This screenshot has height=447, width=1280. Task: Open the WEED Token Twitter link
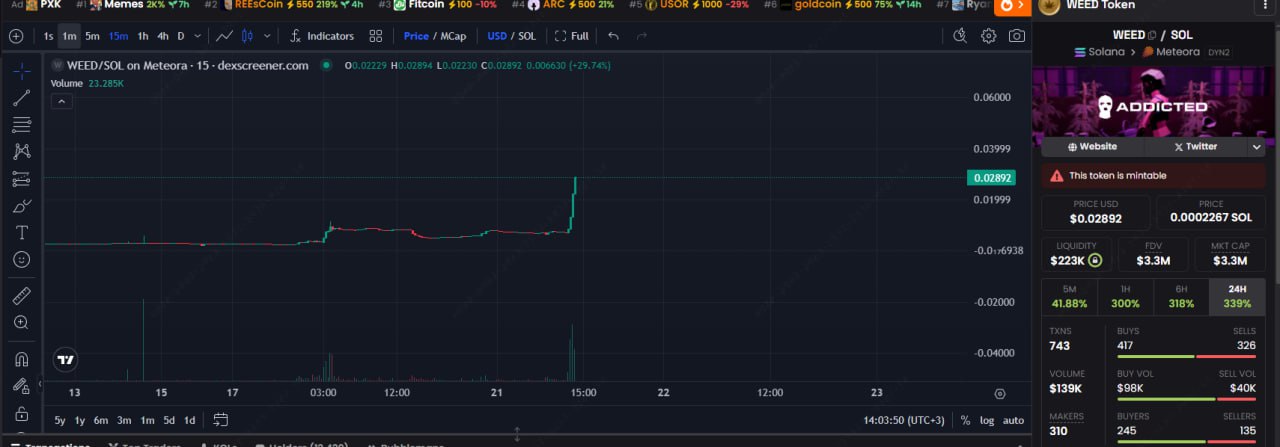[1195, 146]
